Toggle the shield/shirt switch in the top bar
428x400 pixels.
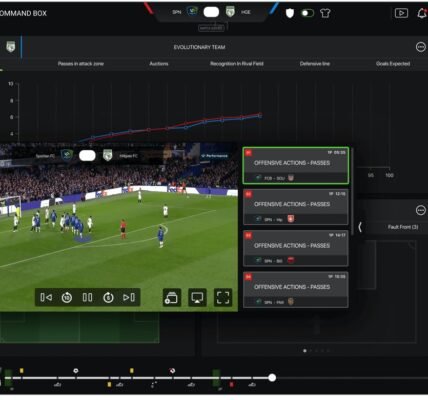tap(308, 13)
